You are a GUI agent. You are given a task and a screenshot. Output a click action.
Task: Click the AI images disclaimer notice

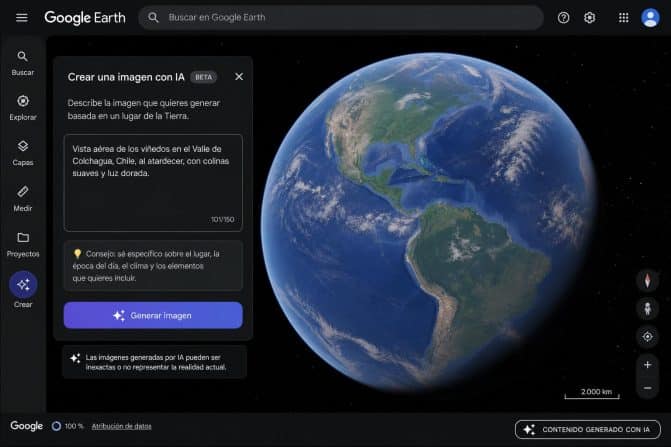point(154,362)
